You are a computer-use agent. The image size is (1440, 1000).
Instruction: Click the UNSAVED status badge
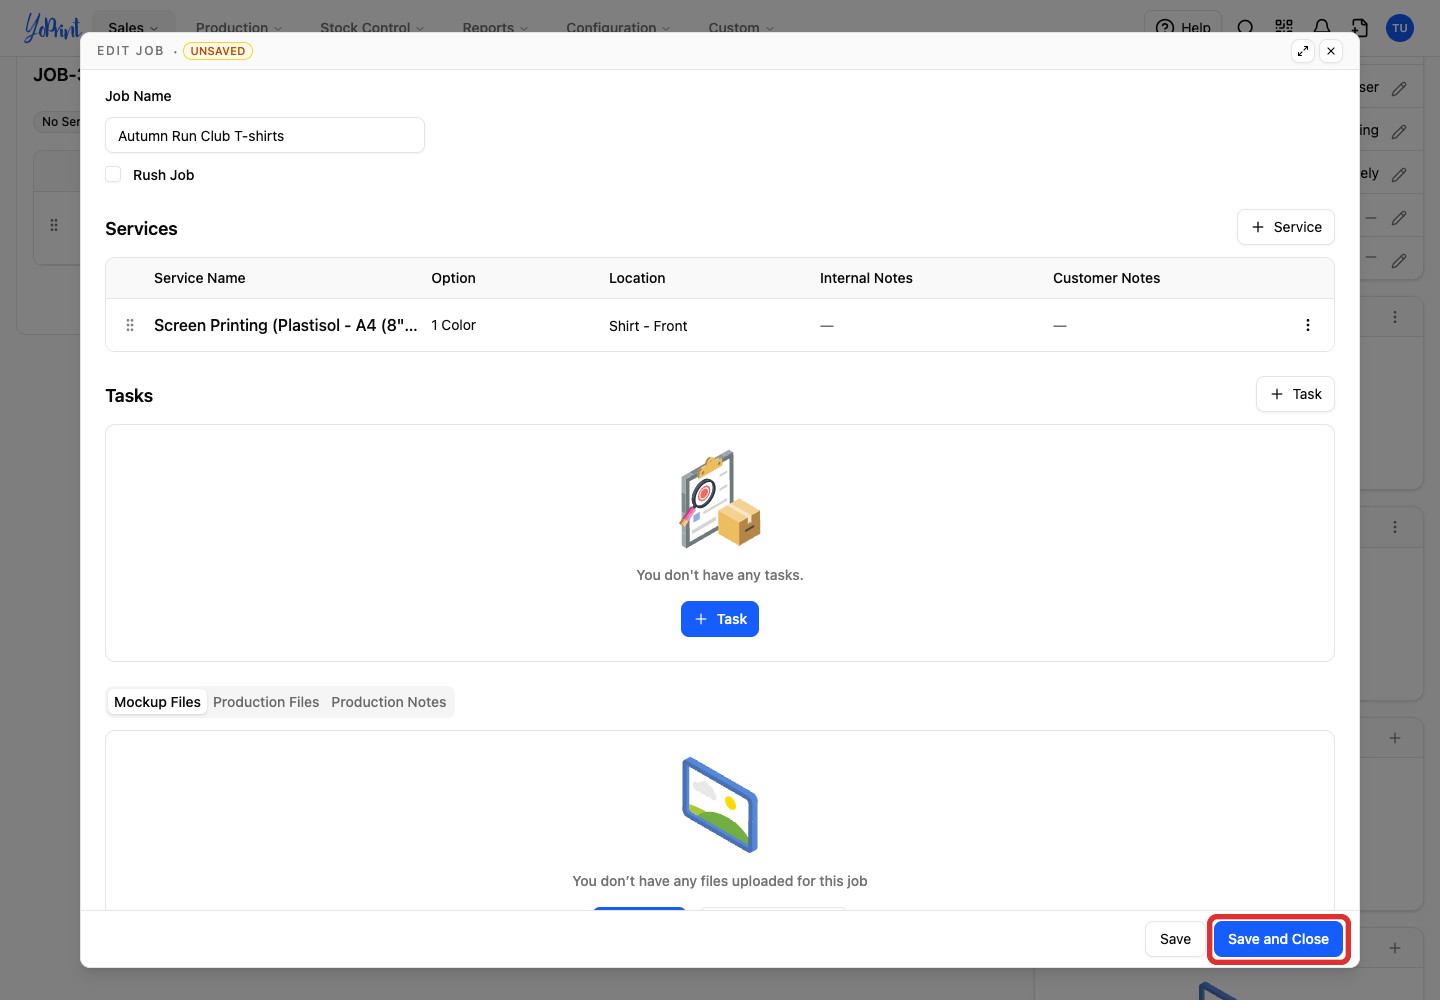point(218,51)
